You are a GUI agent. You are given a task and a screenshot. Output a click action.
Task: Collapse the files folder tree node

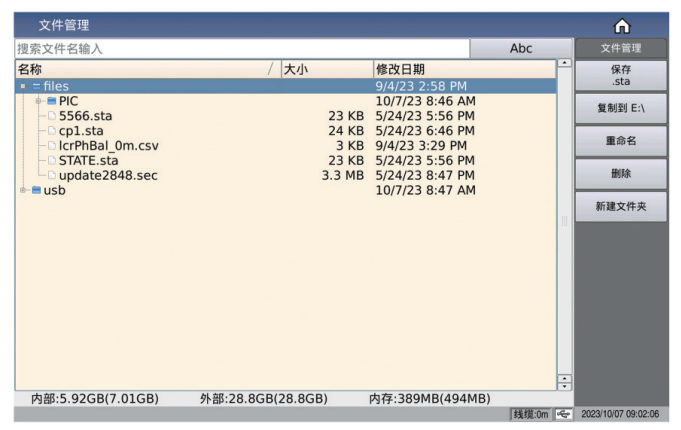tap(23, 86)
